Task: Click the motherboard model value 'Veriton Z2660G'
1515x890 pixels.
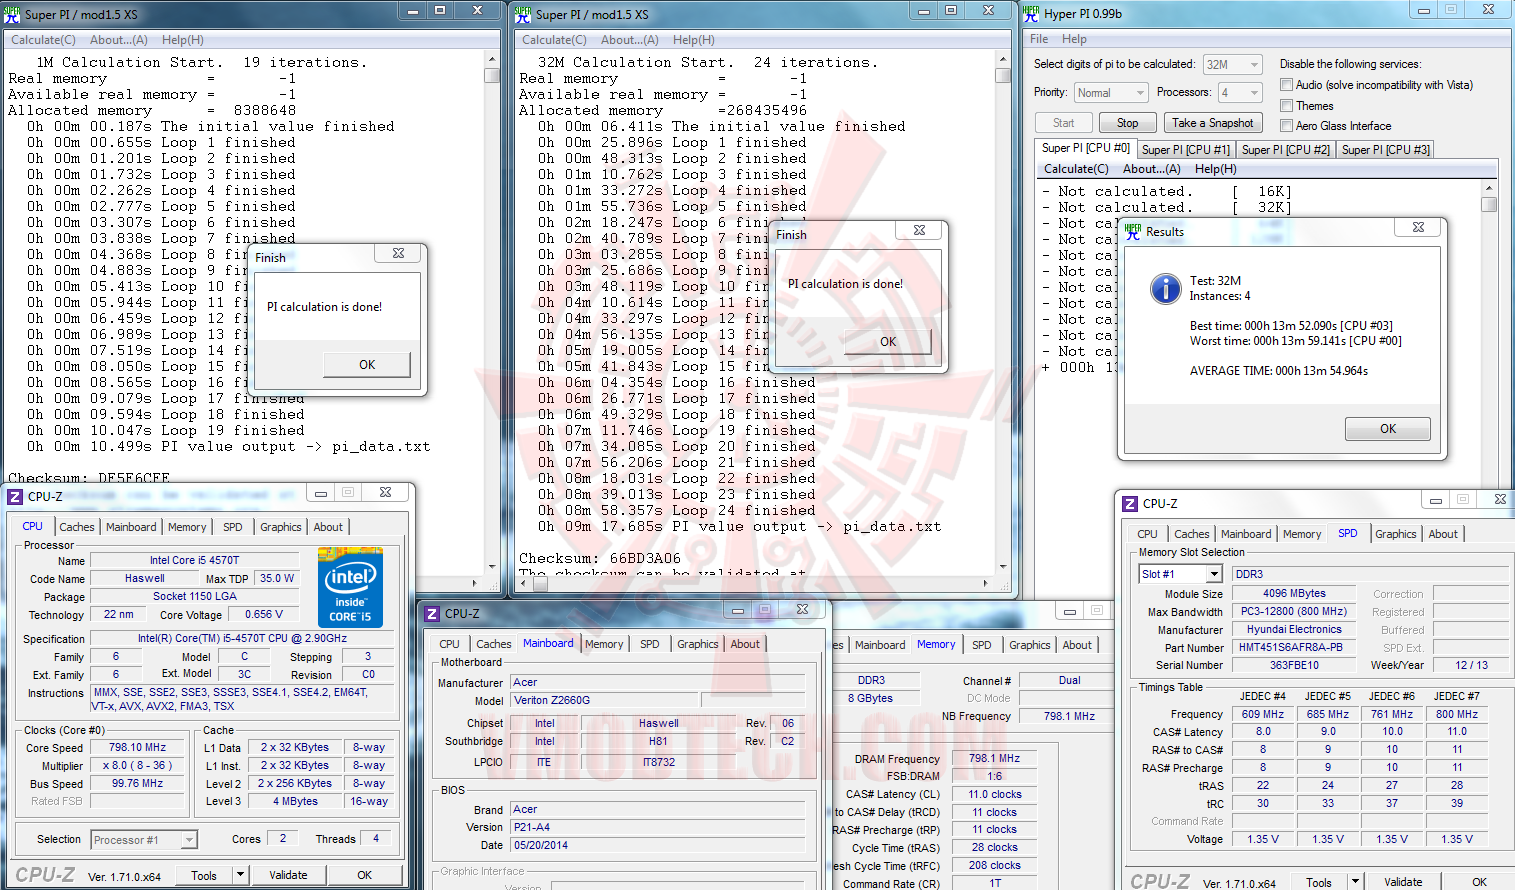Action: pyautogui.click(x=605, y=700)
